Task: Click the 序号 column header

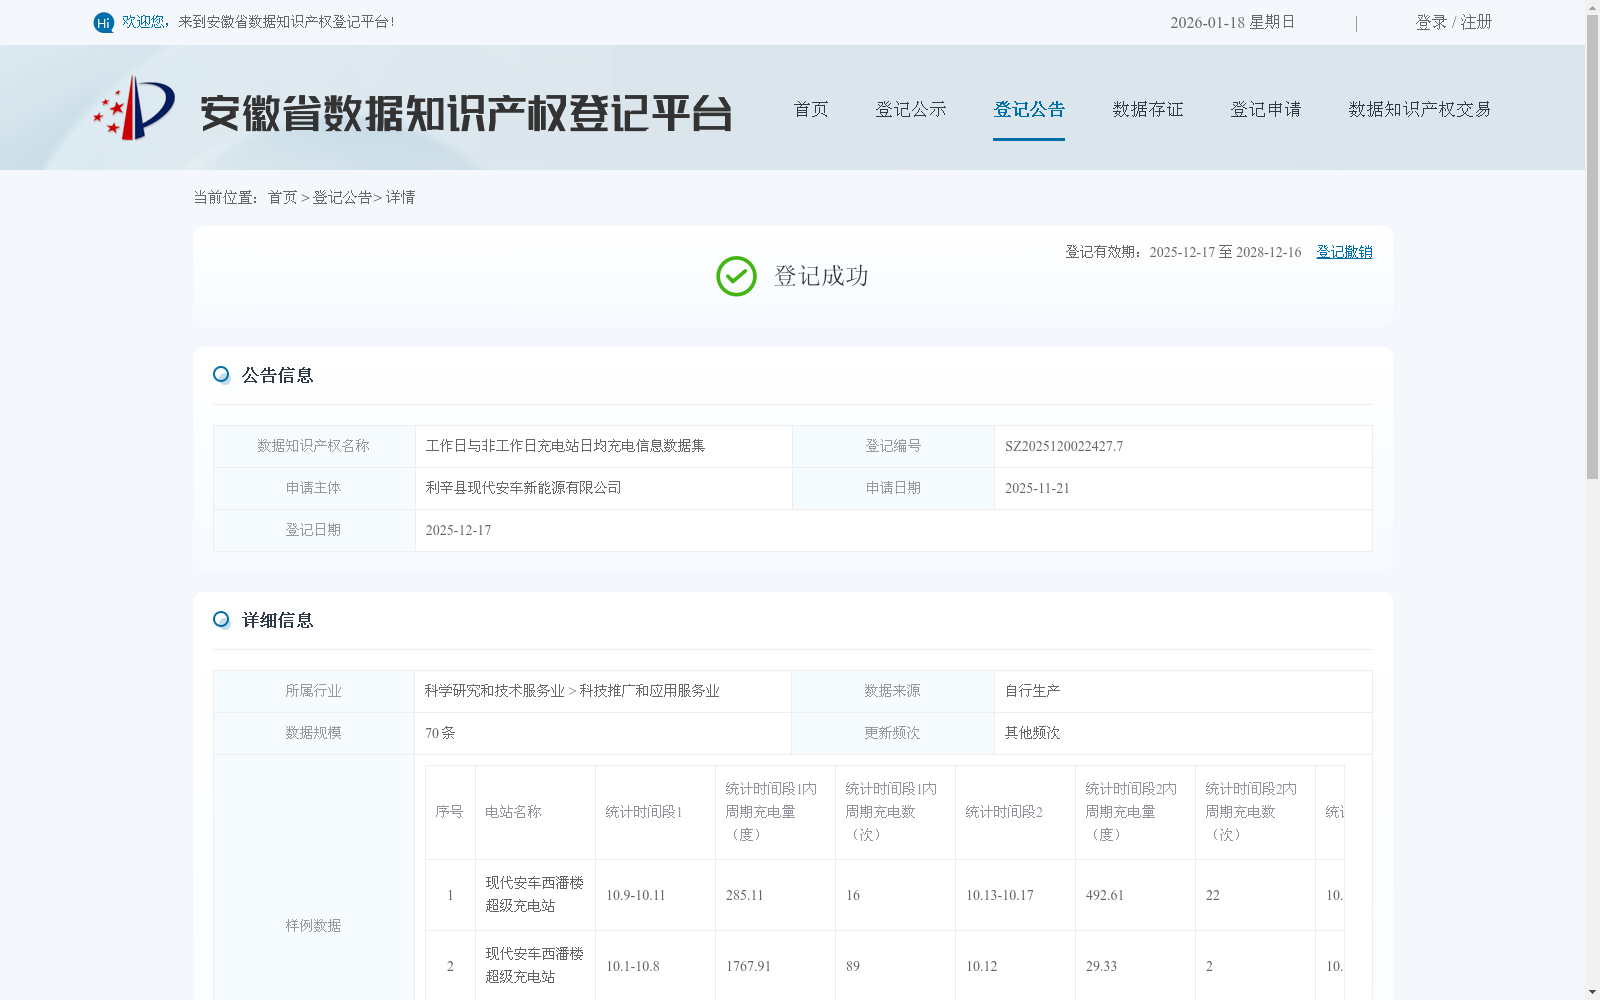Action: (x=449, y=812)
